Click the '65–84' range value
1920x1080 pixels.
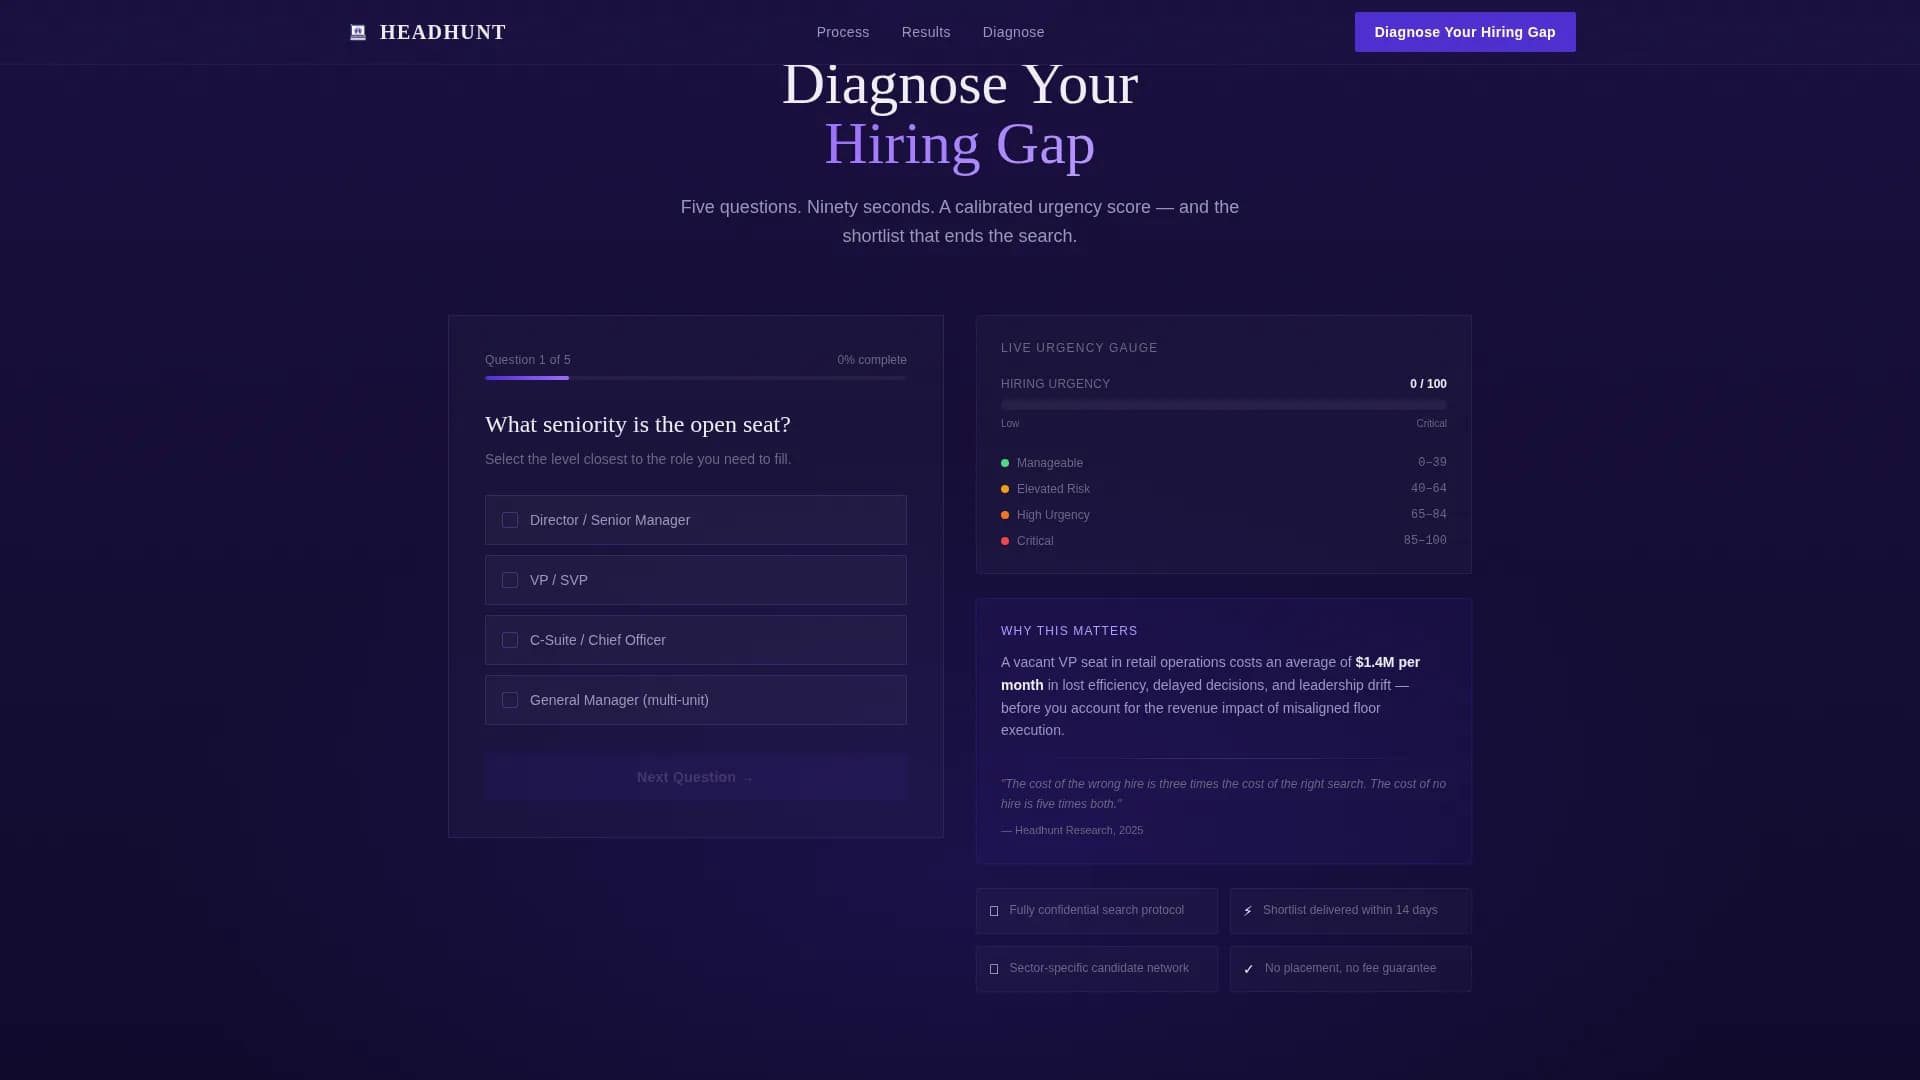coord(1429,514)
